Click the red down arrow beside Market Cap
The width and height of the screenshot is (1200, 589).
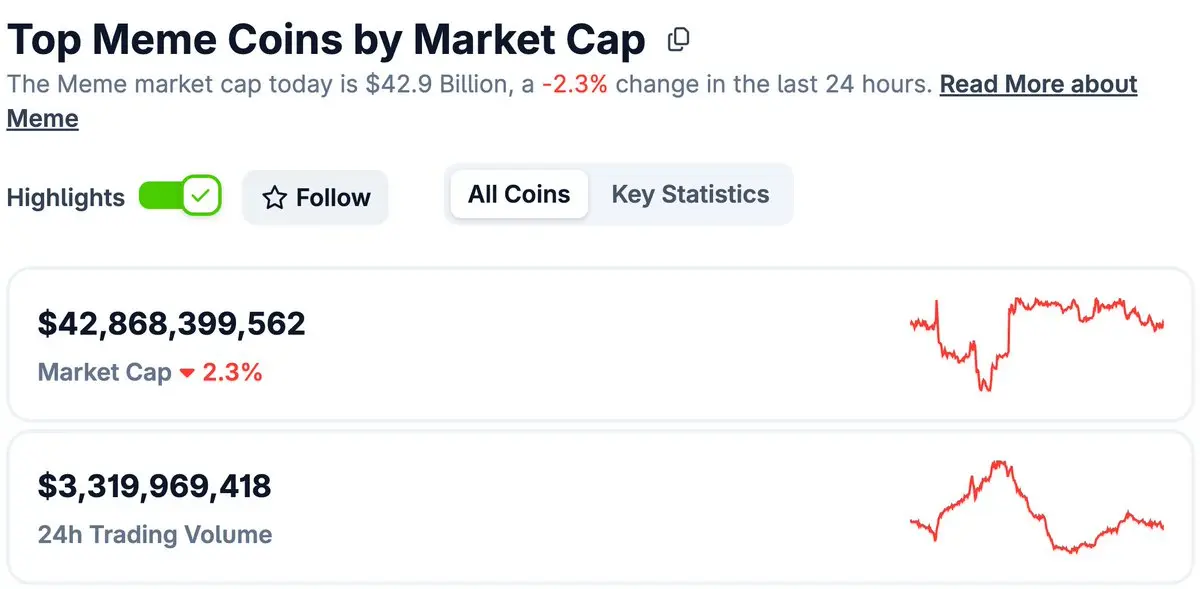point(187,374)
